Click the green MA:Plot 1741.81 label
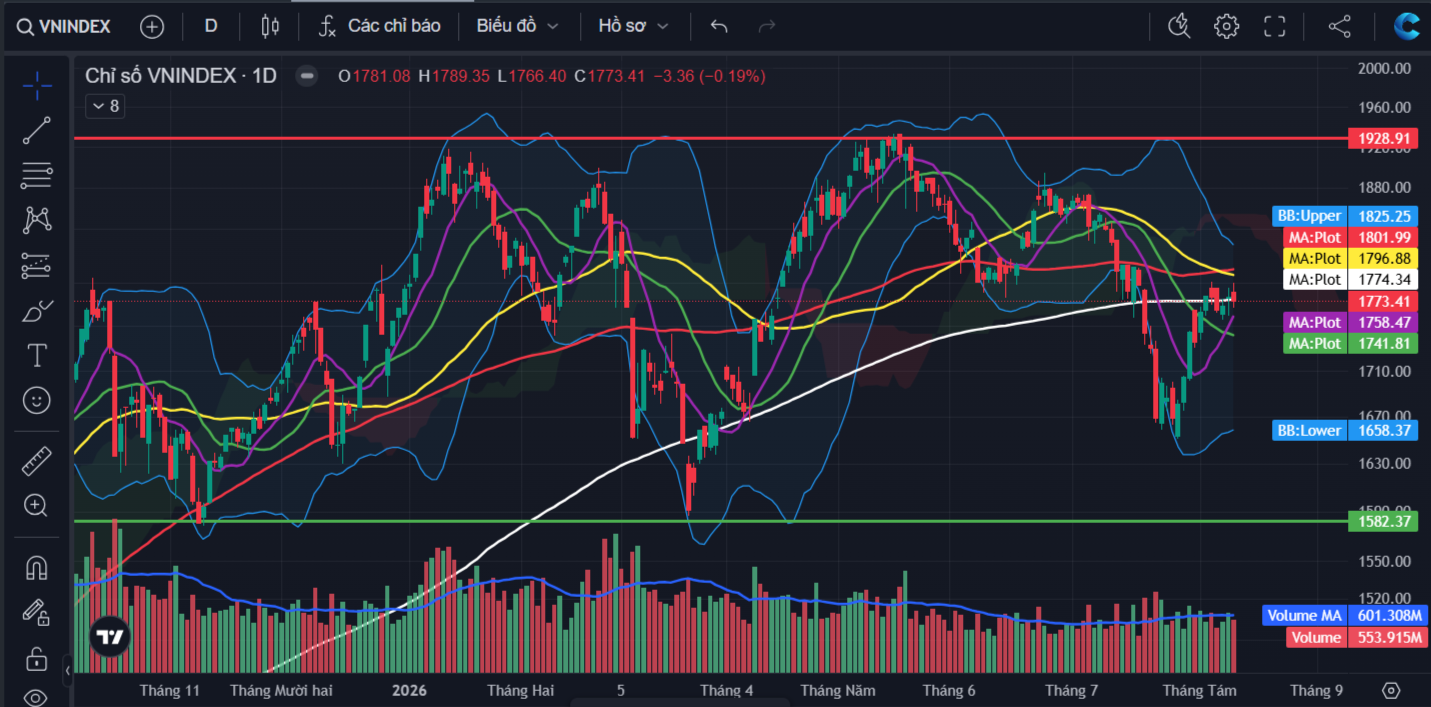Viewport: 1431px width, 707px height. [1350, 343]
